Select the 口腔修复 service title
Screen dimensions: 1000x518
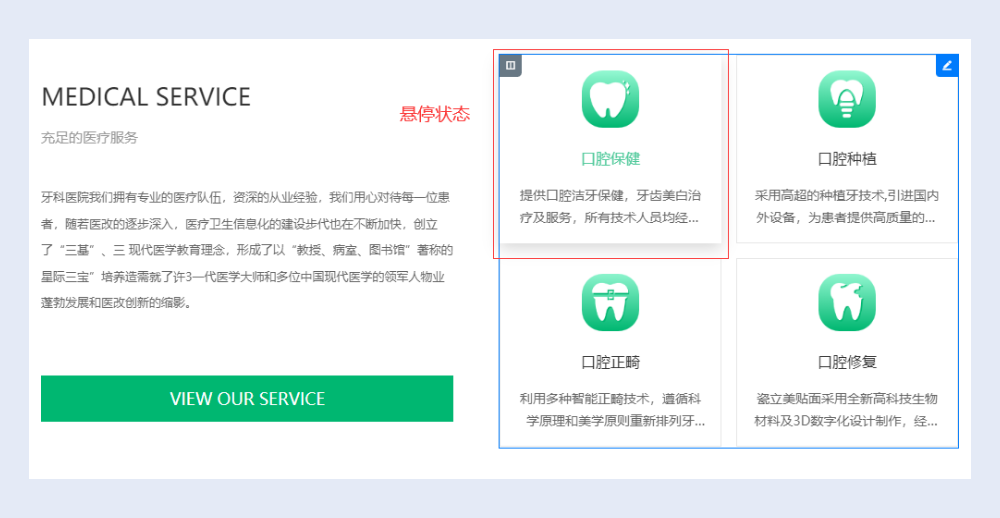coord(847,362)
